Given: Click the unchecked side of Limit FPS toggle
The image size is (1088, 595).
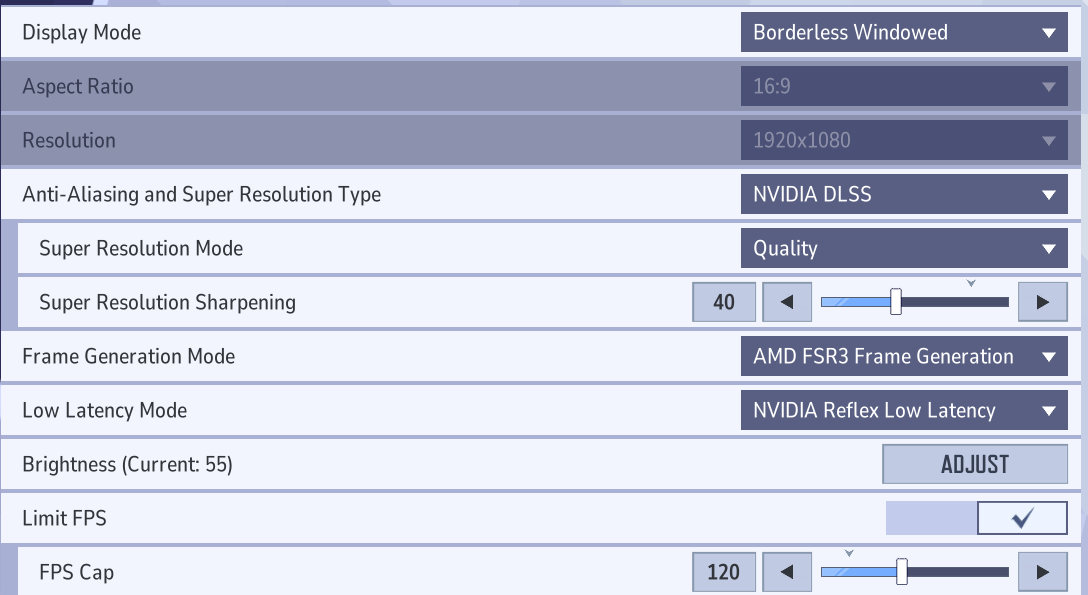Looking at the screenshot, I should click(931, 518).
